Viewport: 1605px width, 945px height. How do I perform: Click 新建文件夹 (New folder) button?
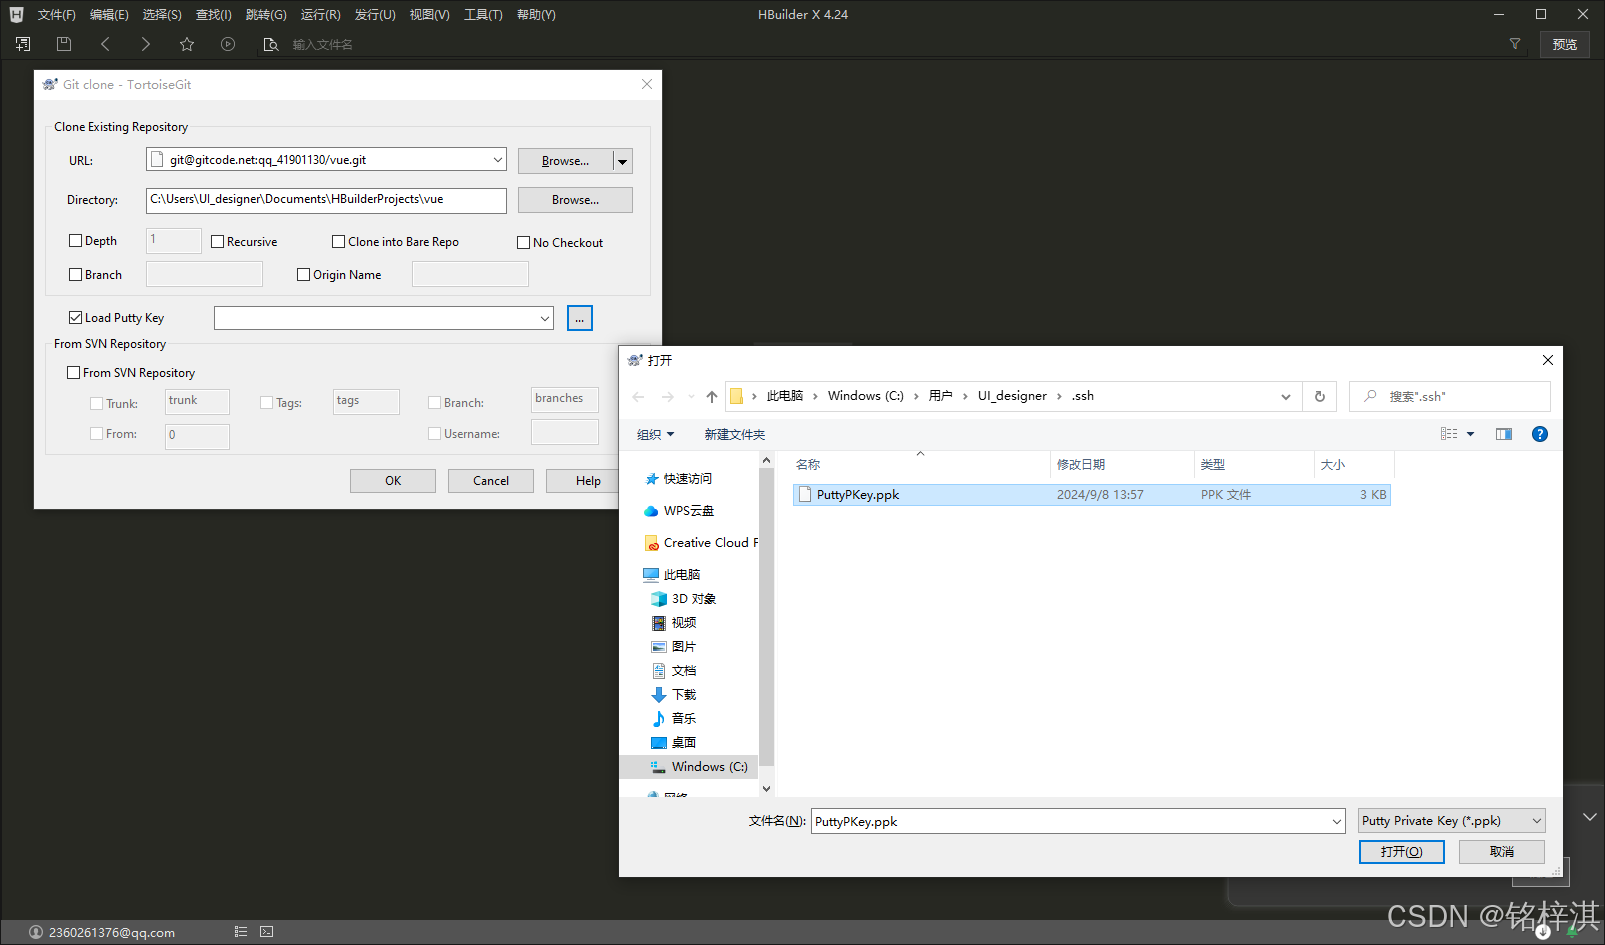pyautogui.click(x=735, y=434)
